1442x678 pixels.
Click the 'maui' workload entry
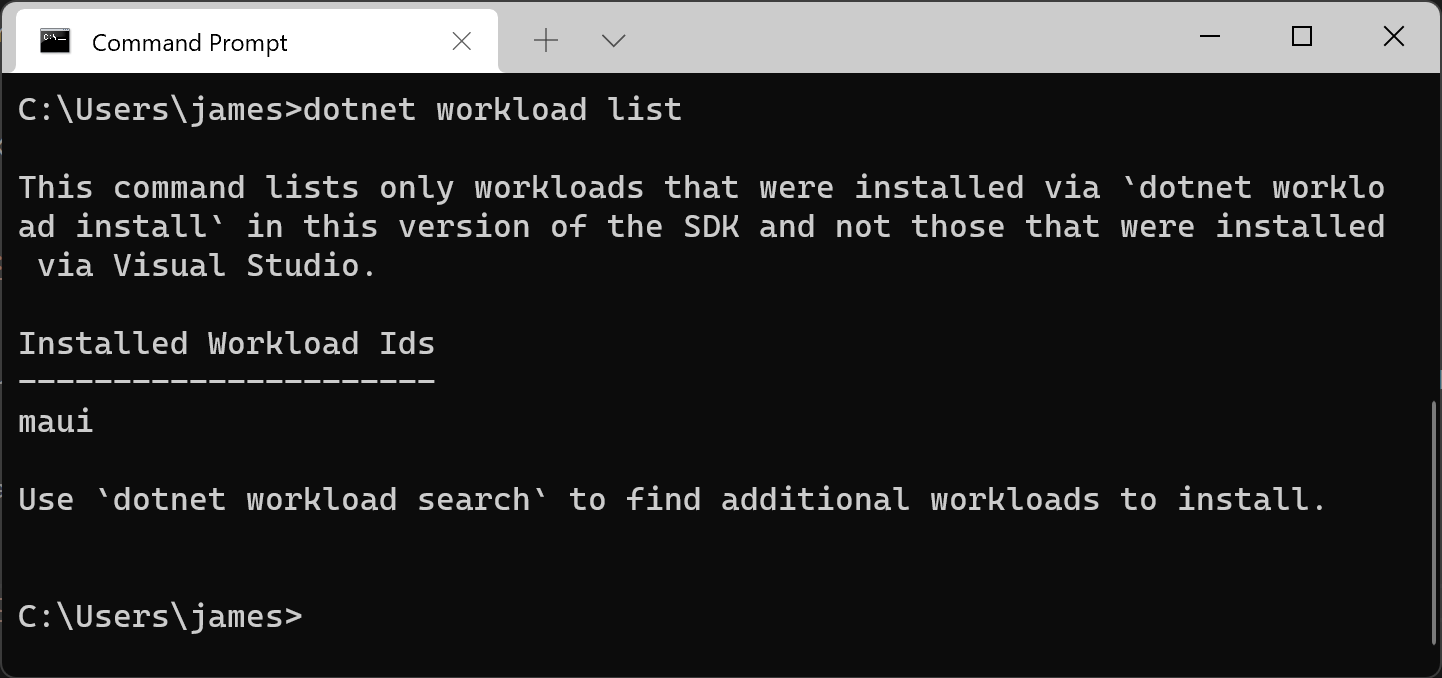click(56, 421)
